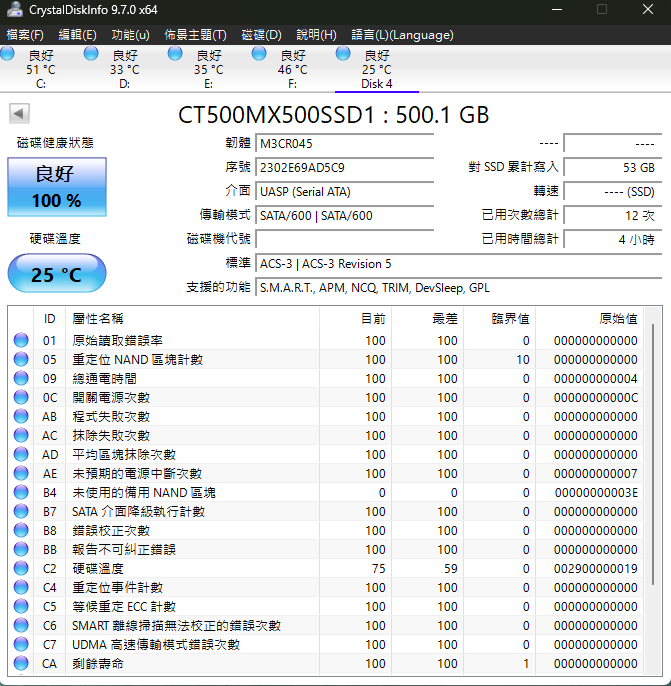Open the 功能(u) menu
Image resolution: width=671 pixels, height=686 pixels.
coord(130,35)
